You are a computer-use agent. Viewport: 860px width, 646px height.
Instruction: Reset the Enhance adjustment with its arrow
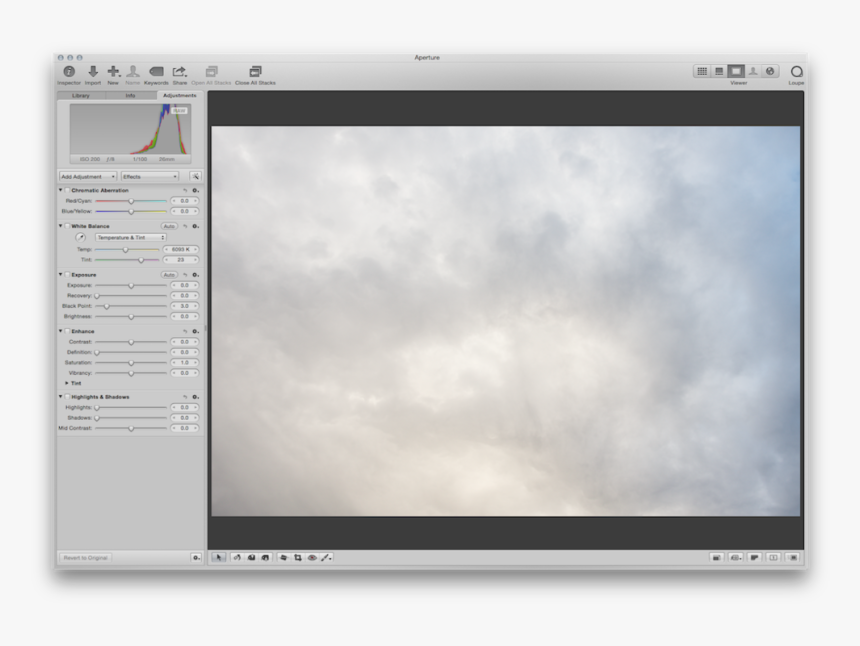tap(185, 331)
